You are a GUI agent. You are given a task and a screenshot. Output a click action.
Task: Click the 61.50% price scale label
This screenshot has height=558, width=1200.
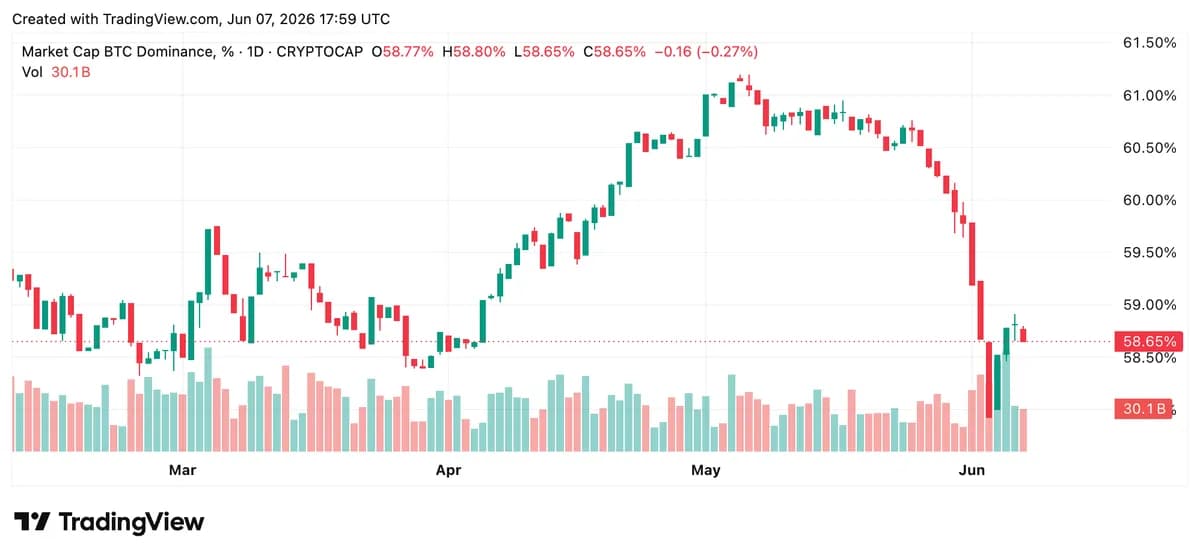1148,43
